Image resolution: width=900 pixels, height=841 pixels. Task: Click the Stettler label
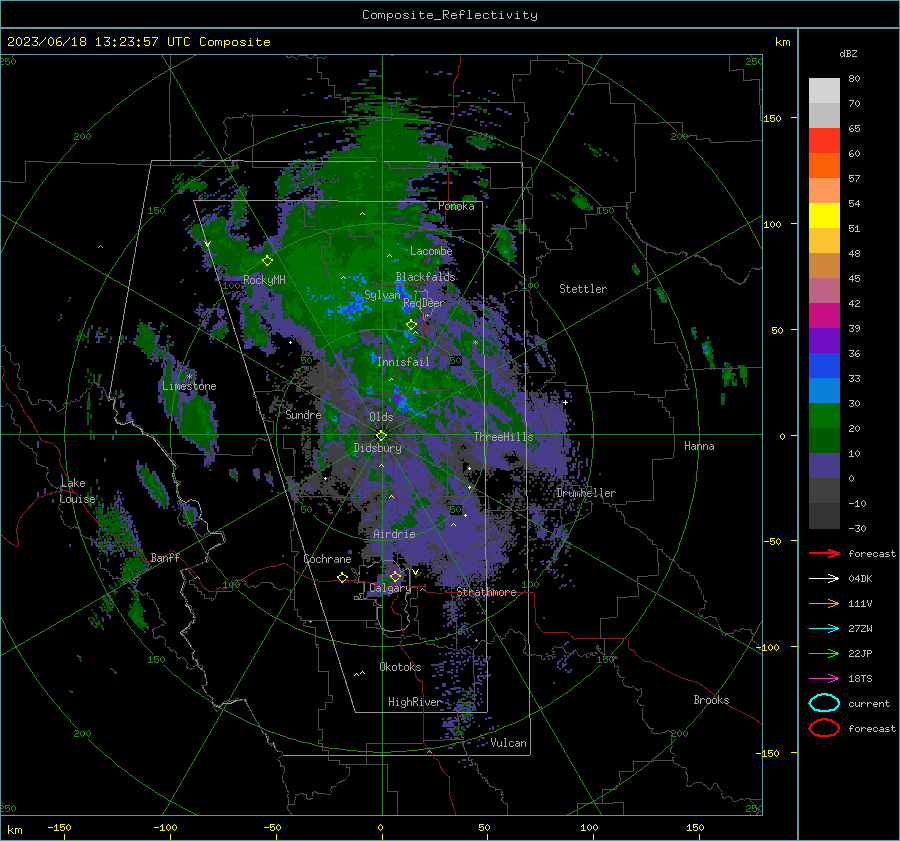pos(583,289)
